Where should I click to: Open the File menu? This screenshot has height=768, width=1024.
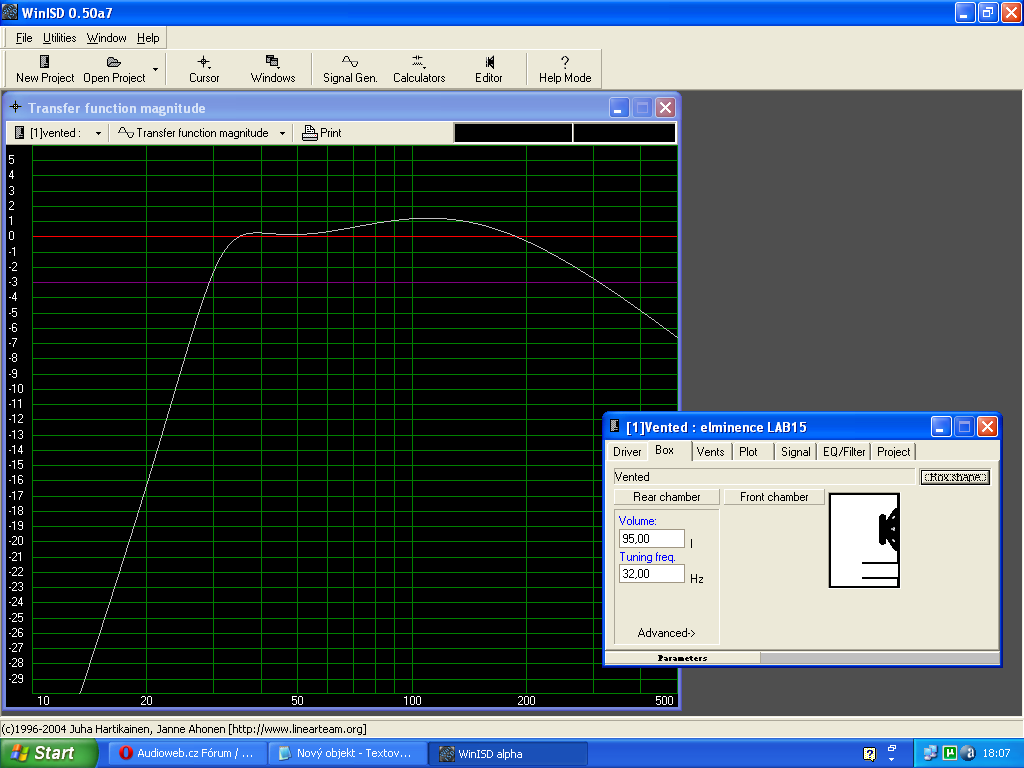tap(24, 38)
